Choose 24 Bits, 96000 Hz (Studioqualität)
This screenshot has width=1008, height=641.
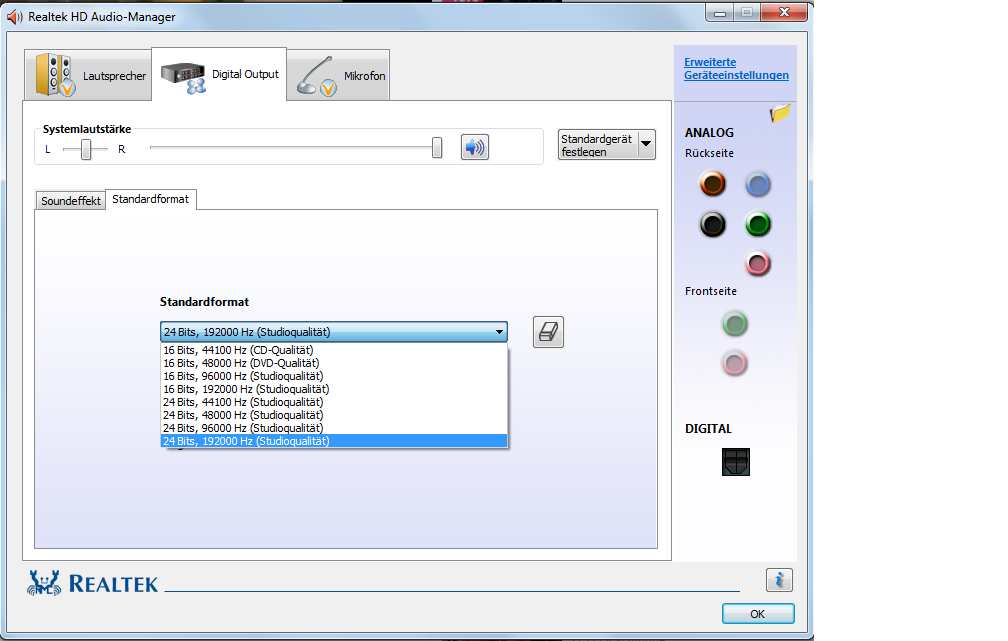click(334, 428)
